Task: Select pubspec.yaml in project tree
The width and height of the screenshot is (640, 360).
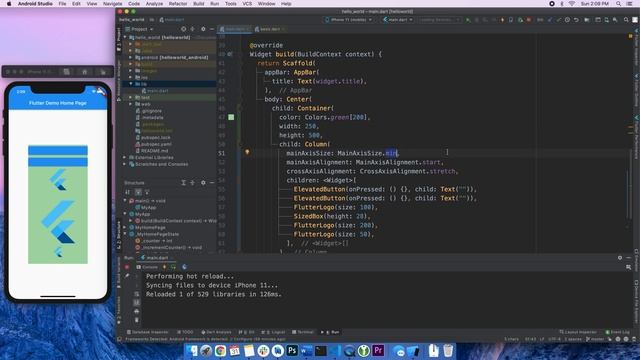Action: point(153,144)
